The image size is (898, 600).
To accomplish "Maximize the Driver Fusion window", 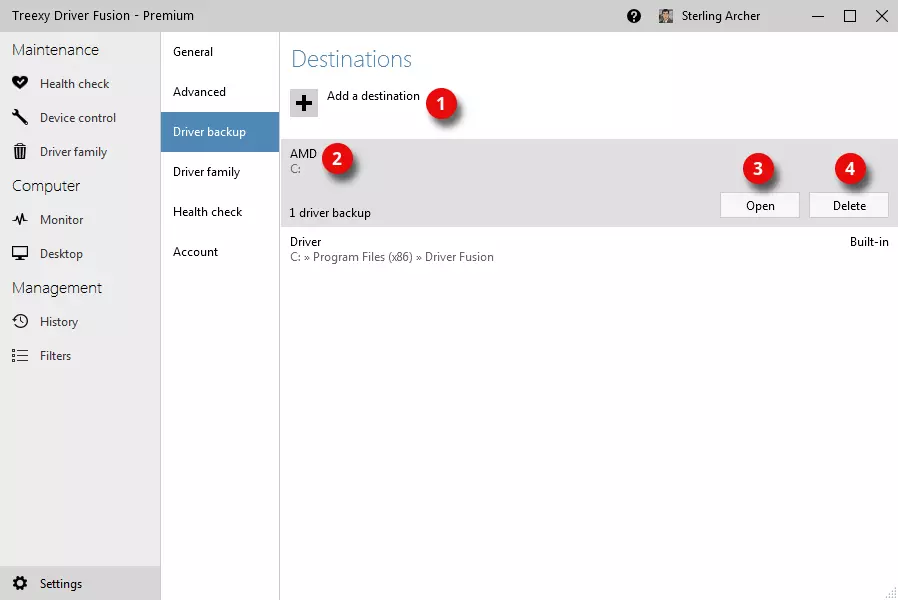I will click(x=850, y=16).
